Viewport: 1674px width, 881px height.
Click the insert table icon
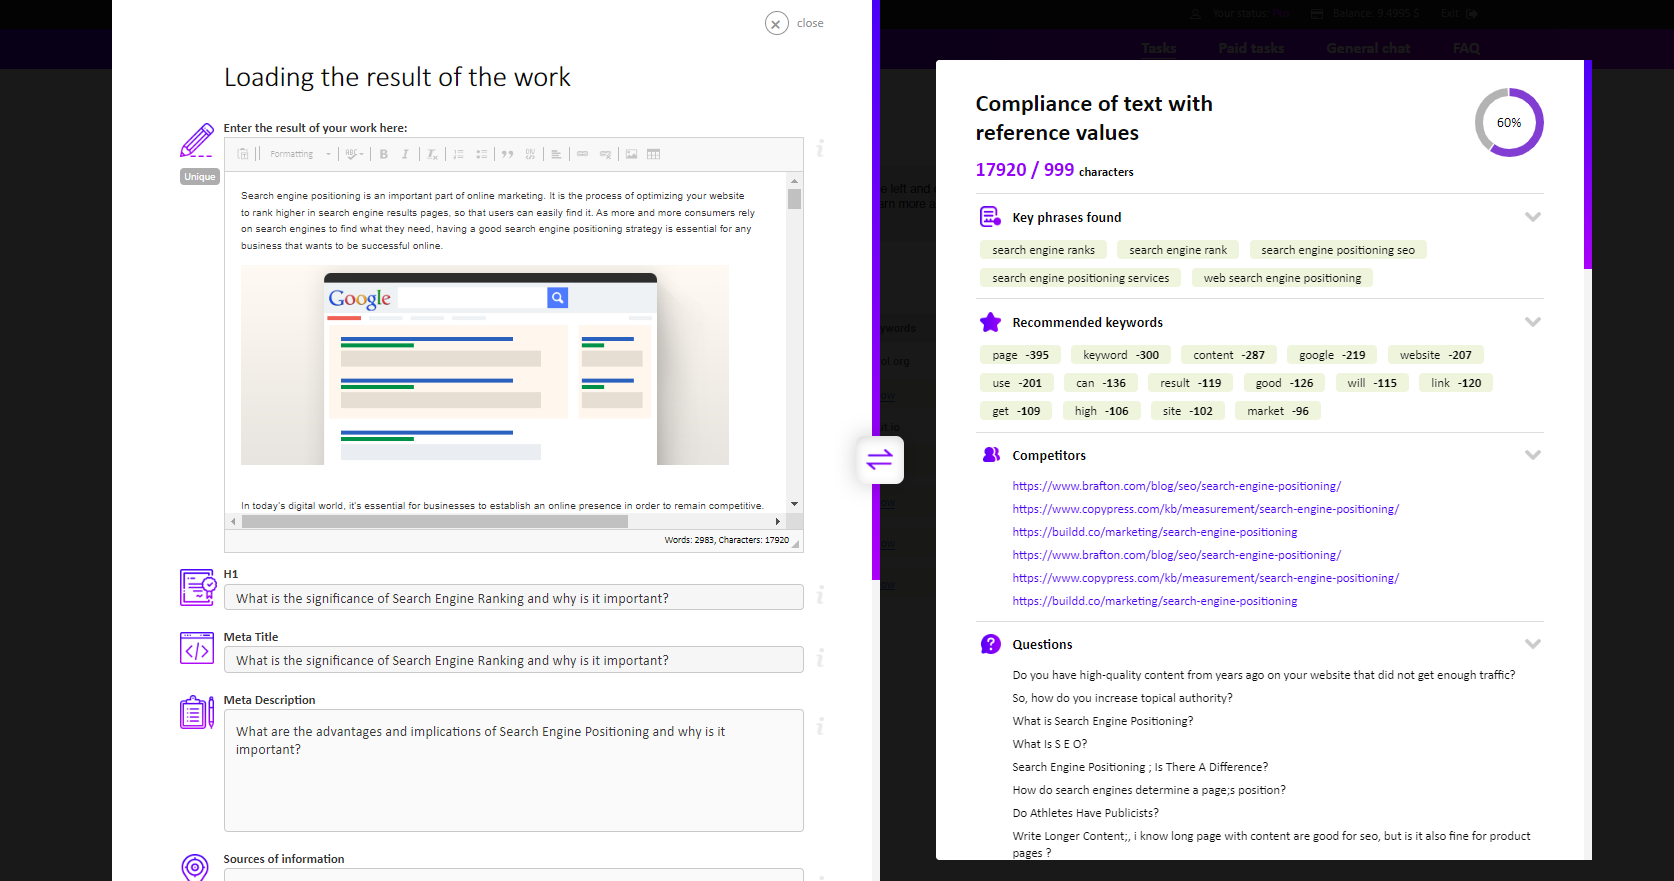tap(654, 154)
